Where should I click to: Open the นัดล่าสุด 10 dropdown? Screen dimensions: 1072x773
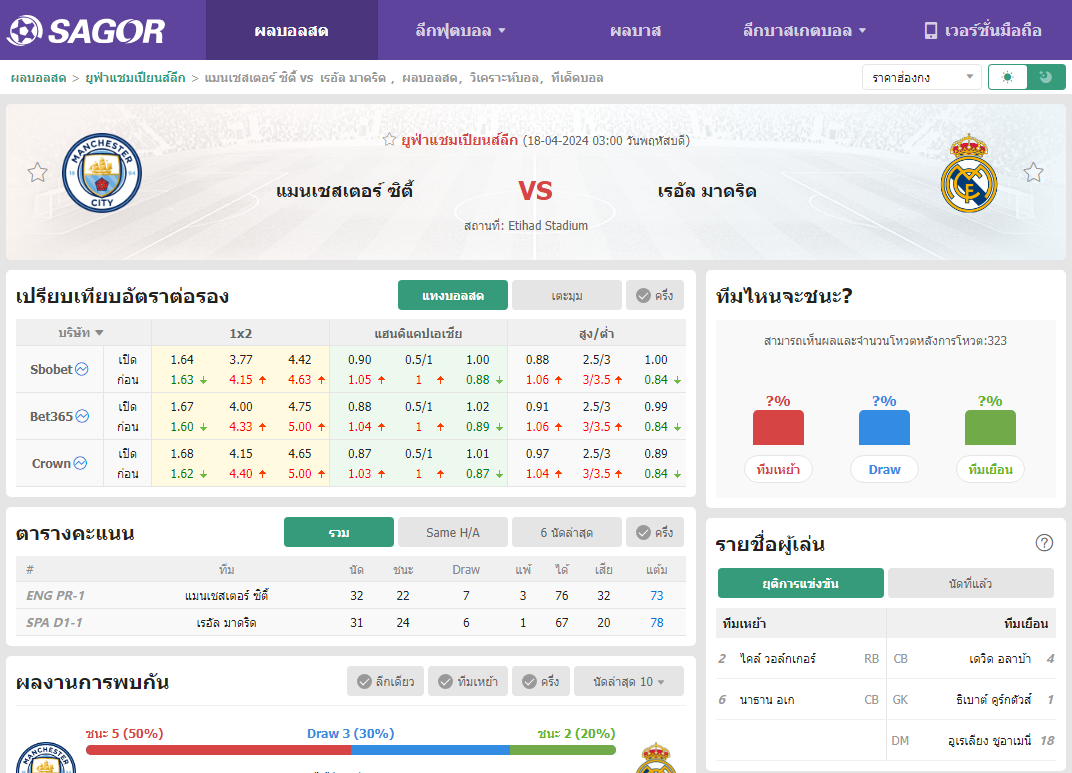[629, 681]
